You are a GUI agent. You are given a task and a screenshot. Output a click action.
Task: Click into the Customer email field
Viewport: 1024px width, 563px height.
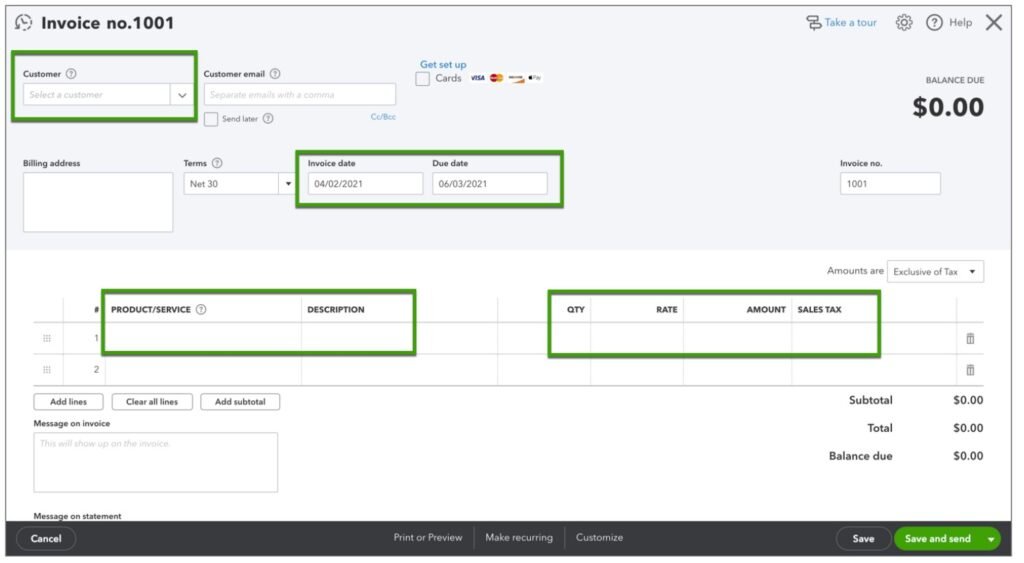[300, 95]
